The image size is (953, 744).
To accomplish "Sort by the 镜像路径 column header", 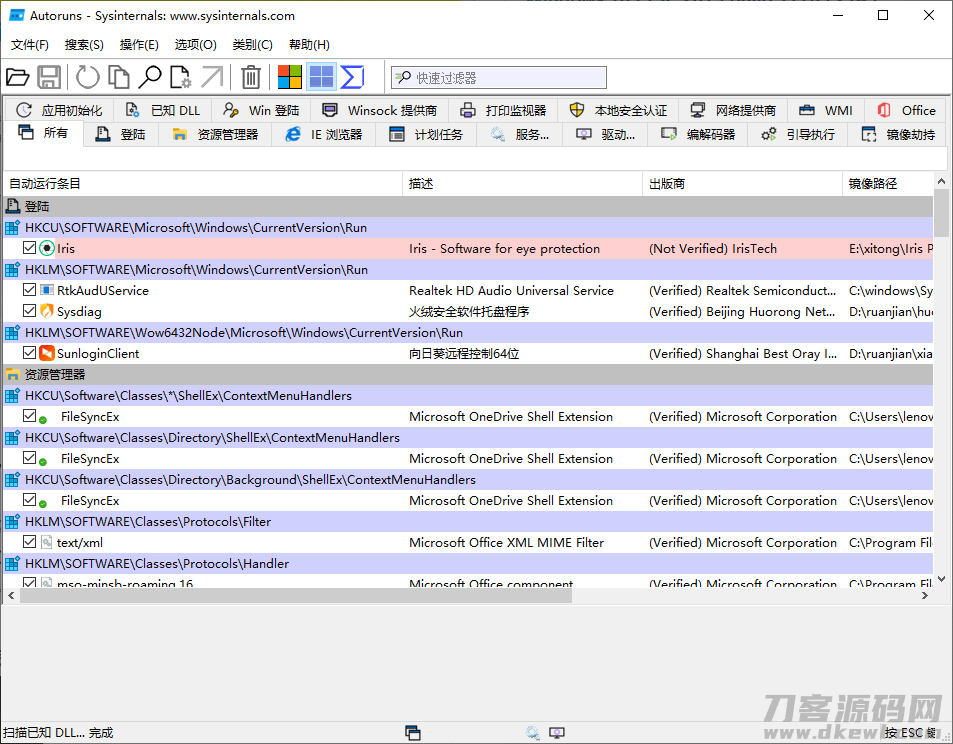I will 888,184.
